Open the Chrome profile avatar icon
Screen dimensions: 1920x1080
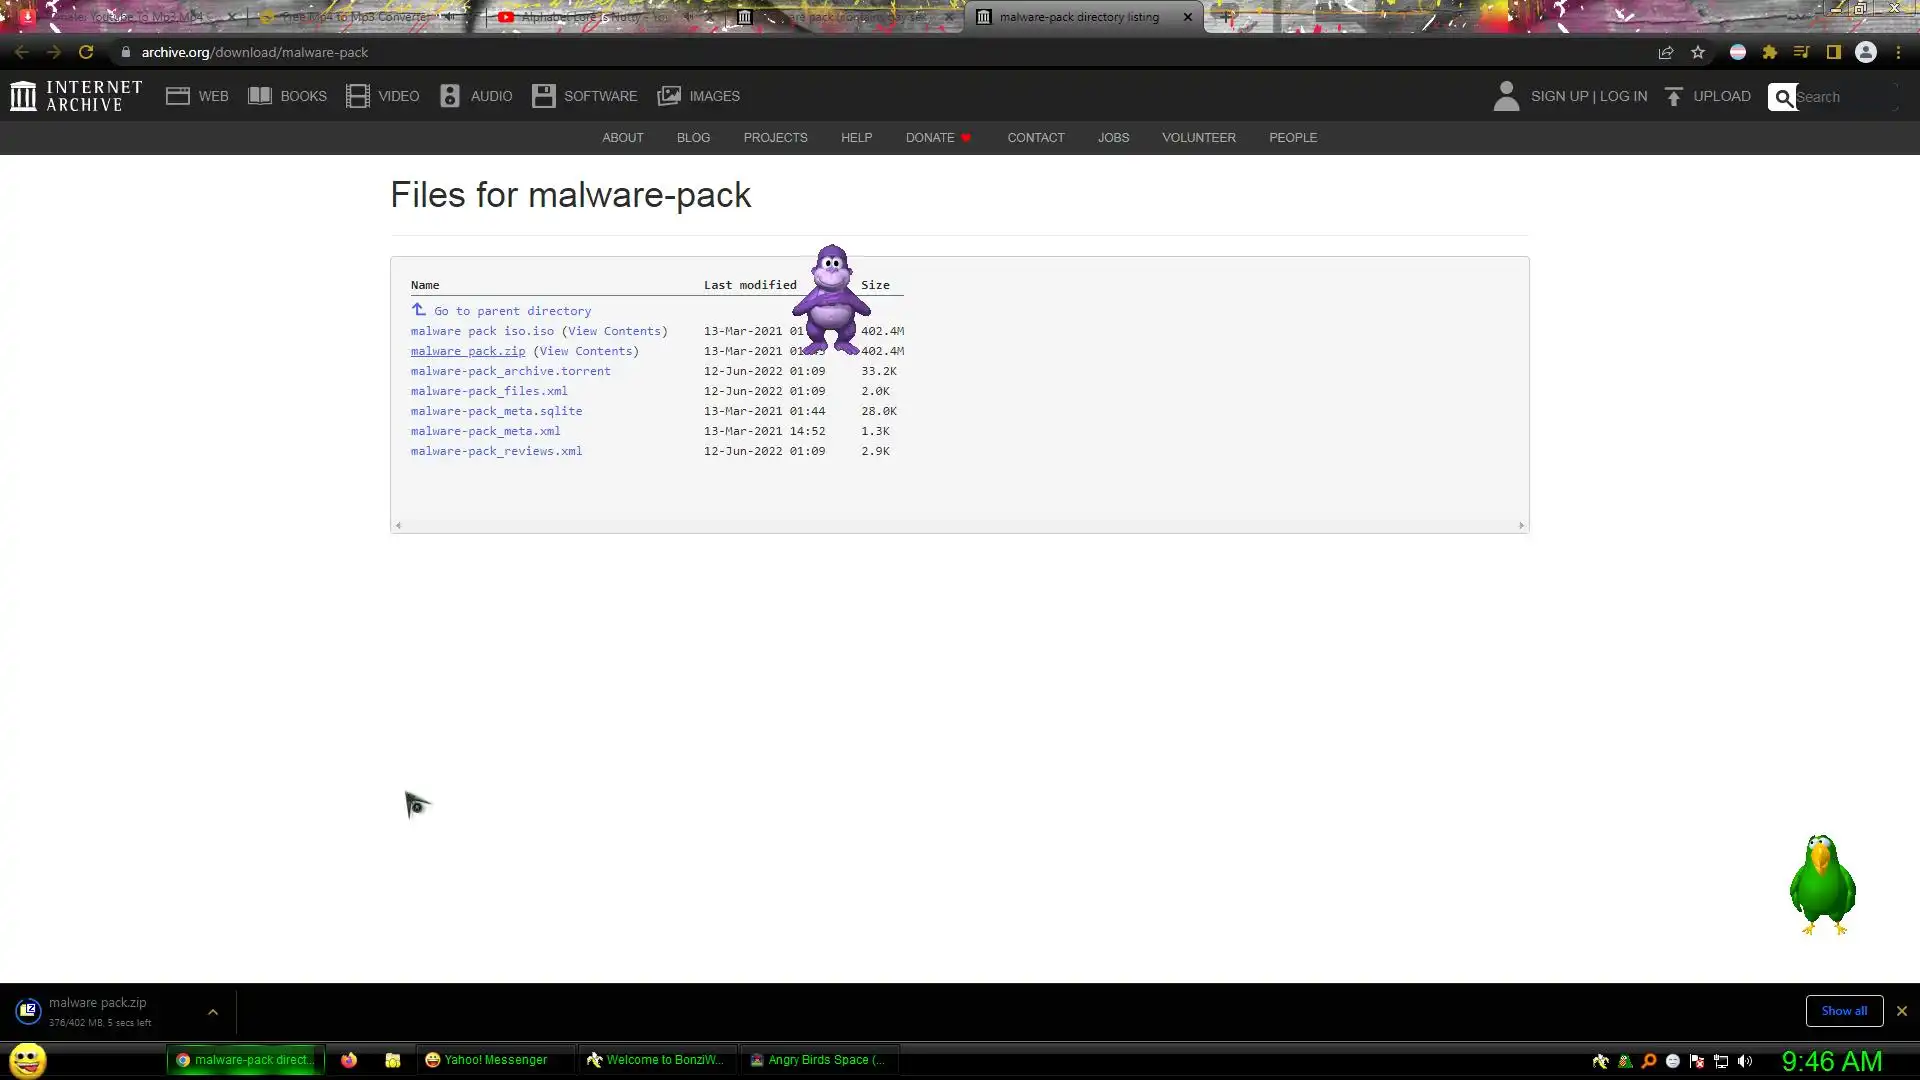click(1866, 52)
